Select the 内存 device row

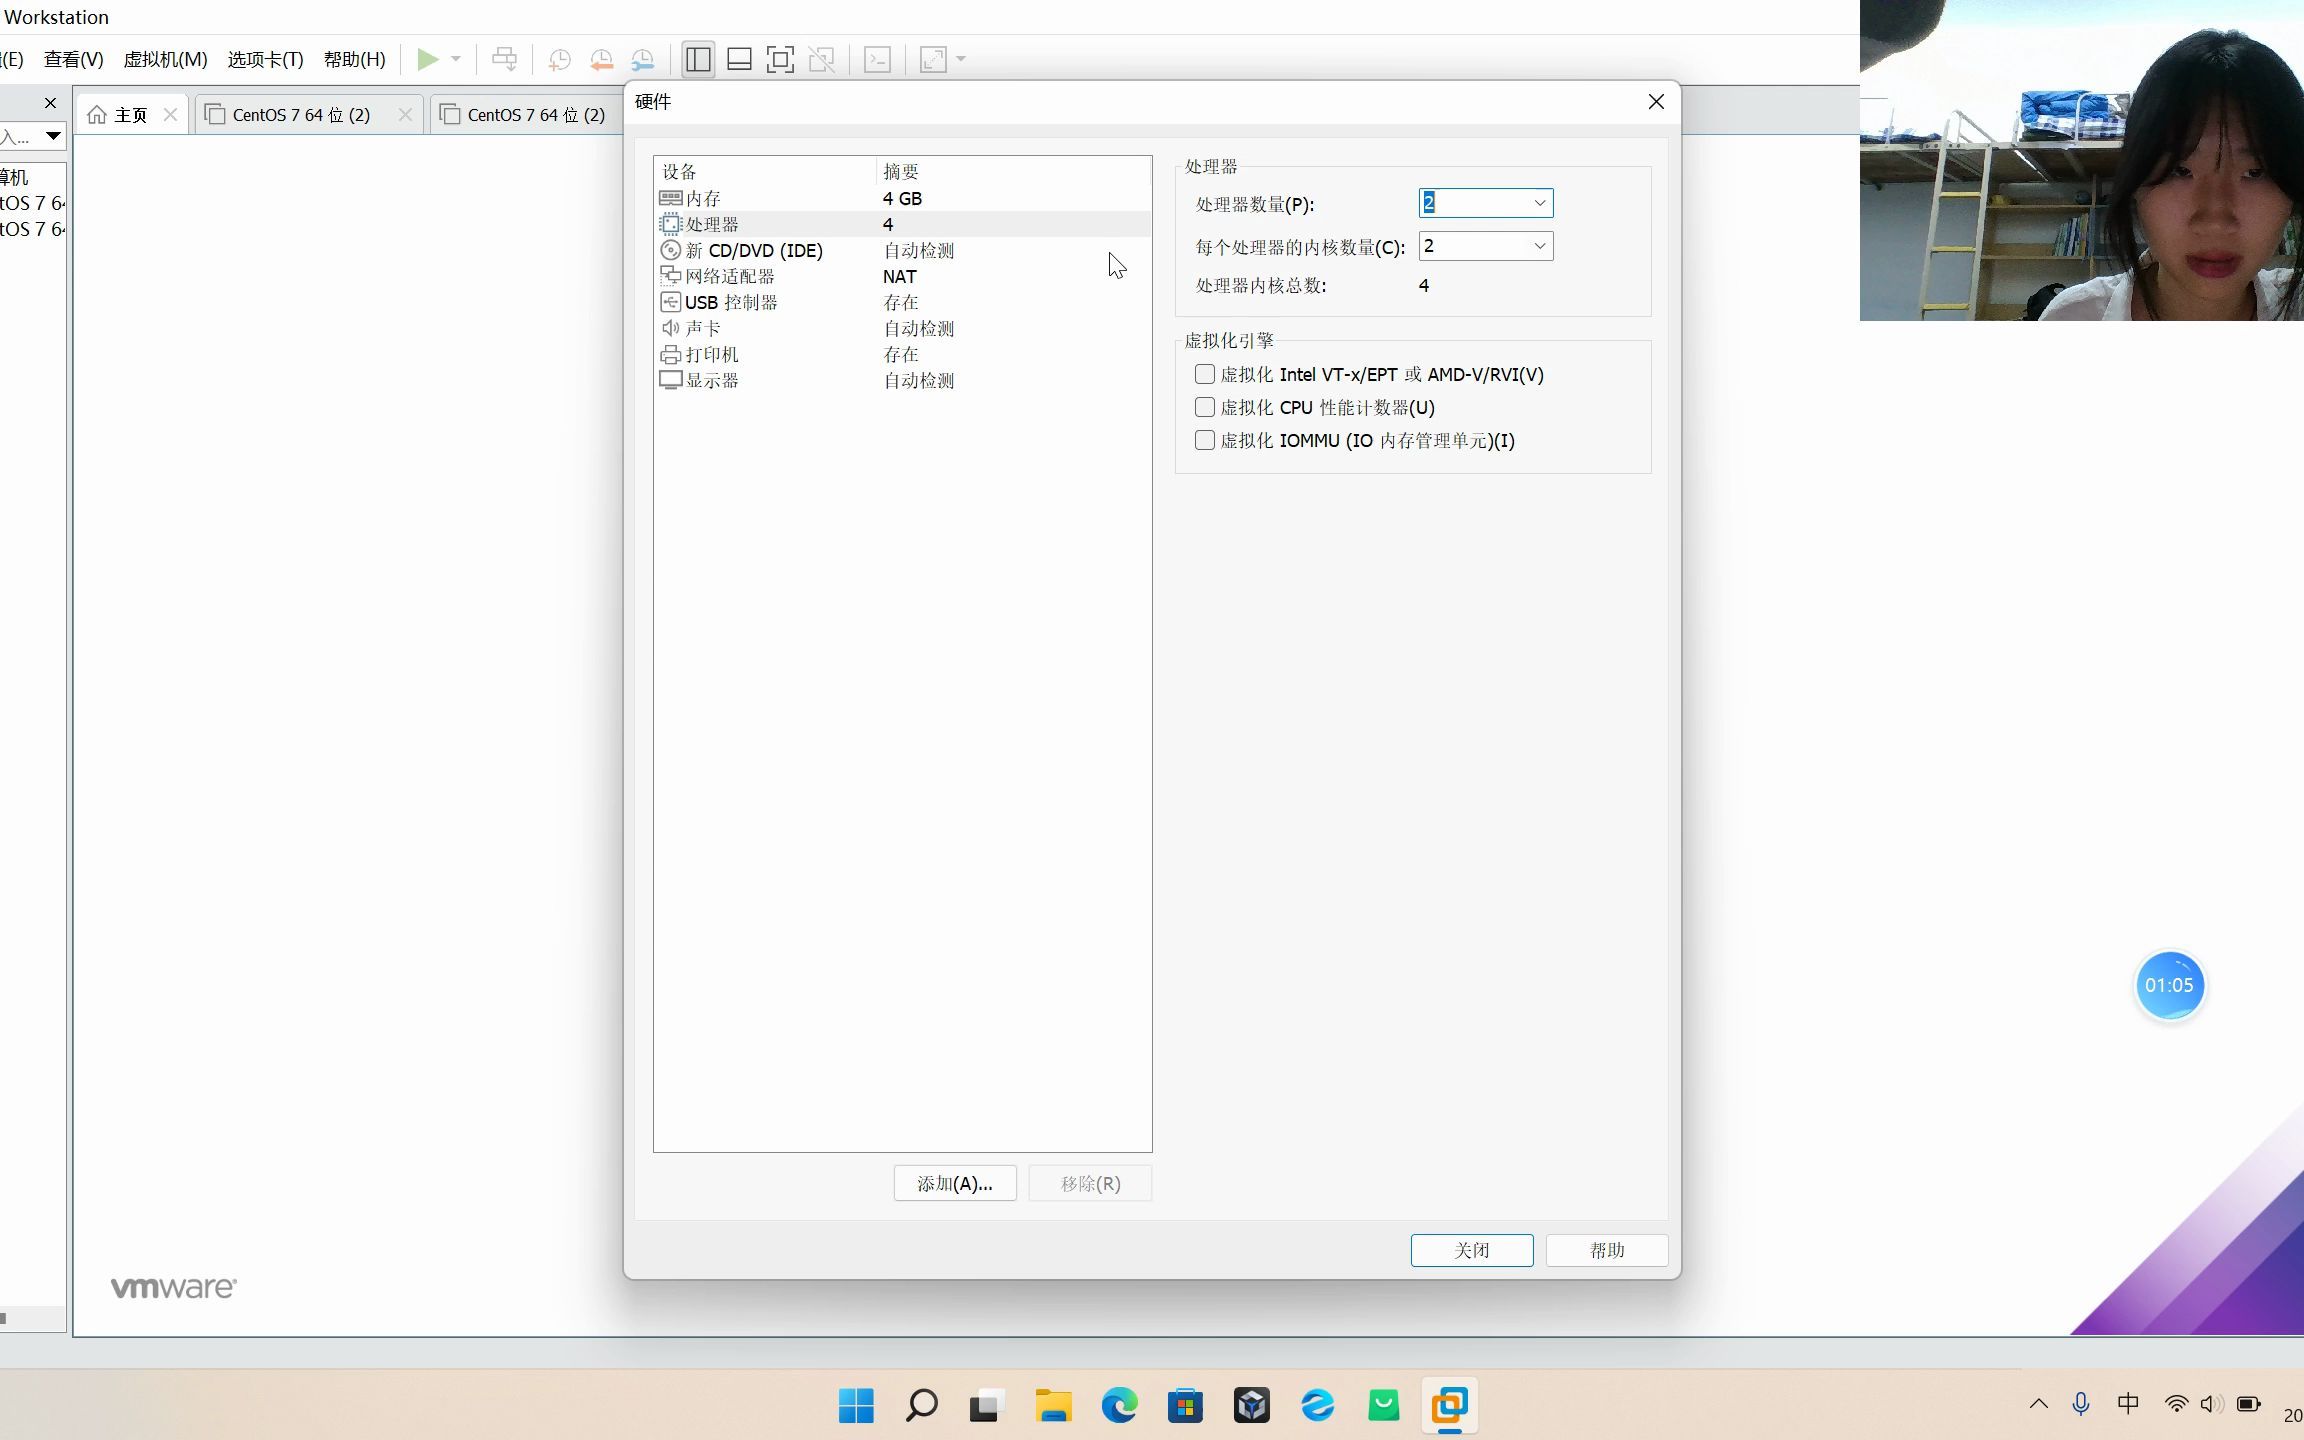click(x=902, y=198)
